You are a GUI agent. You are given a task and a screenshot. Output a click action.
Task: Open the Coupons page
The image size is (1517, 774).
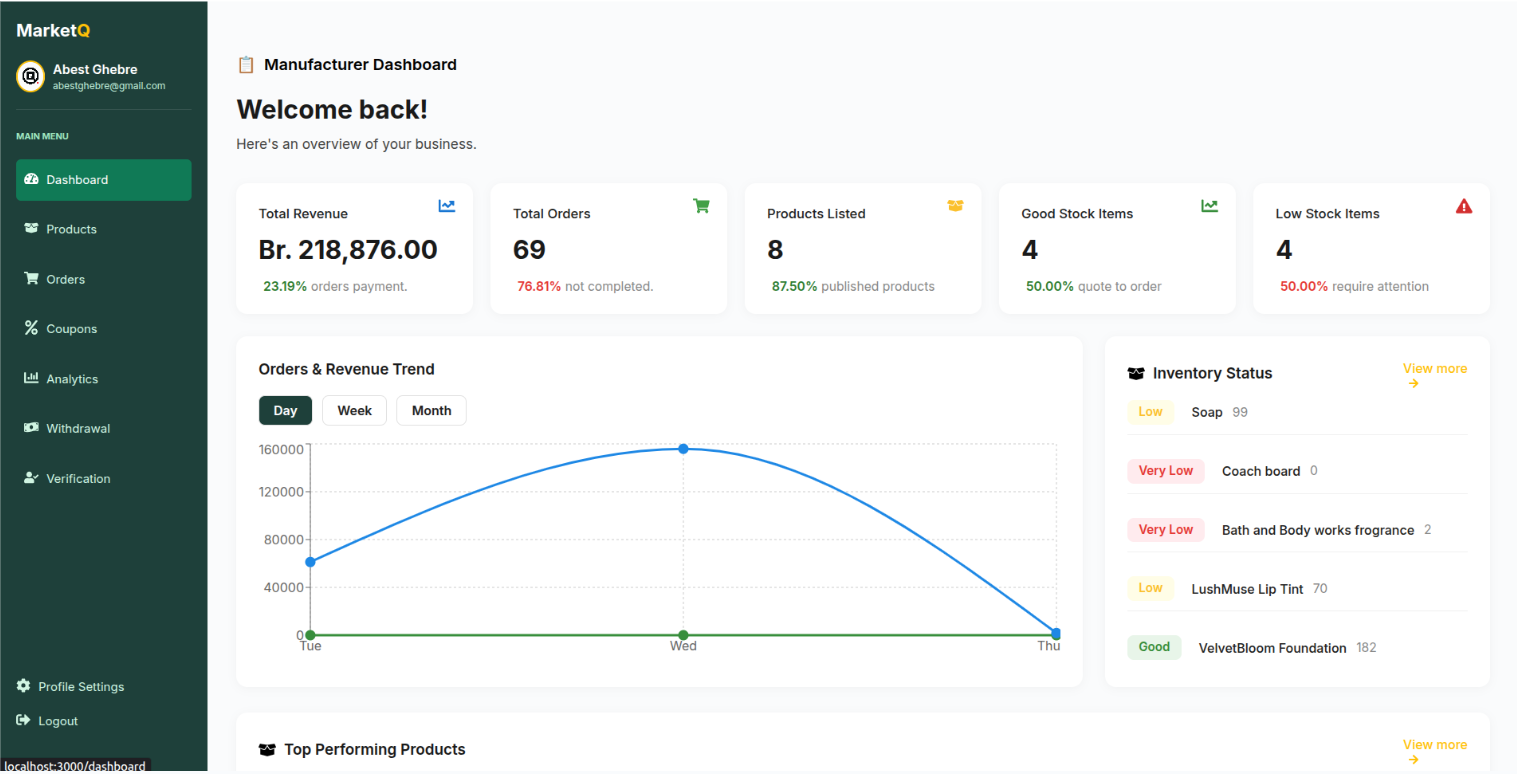[71, 329]
